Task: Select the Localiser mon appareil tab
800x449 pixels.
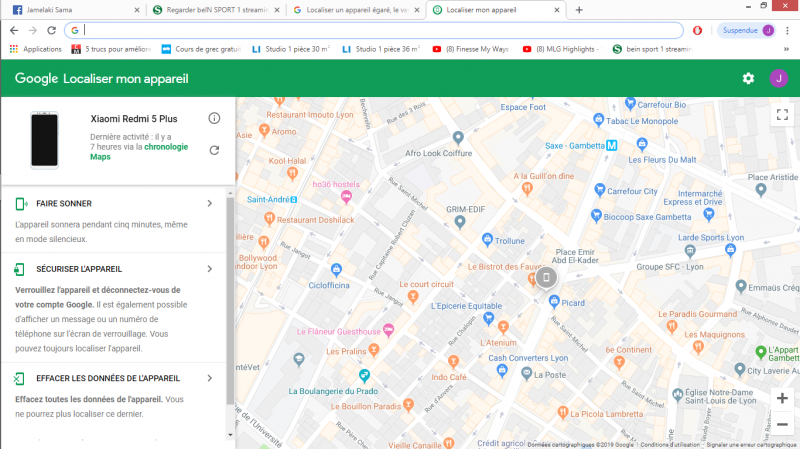Action: pyautogui.click(x=496, y=10)
